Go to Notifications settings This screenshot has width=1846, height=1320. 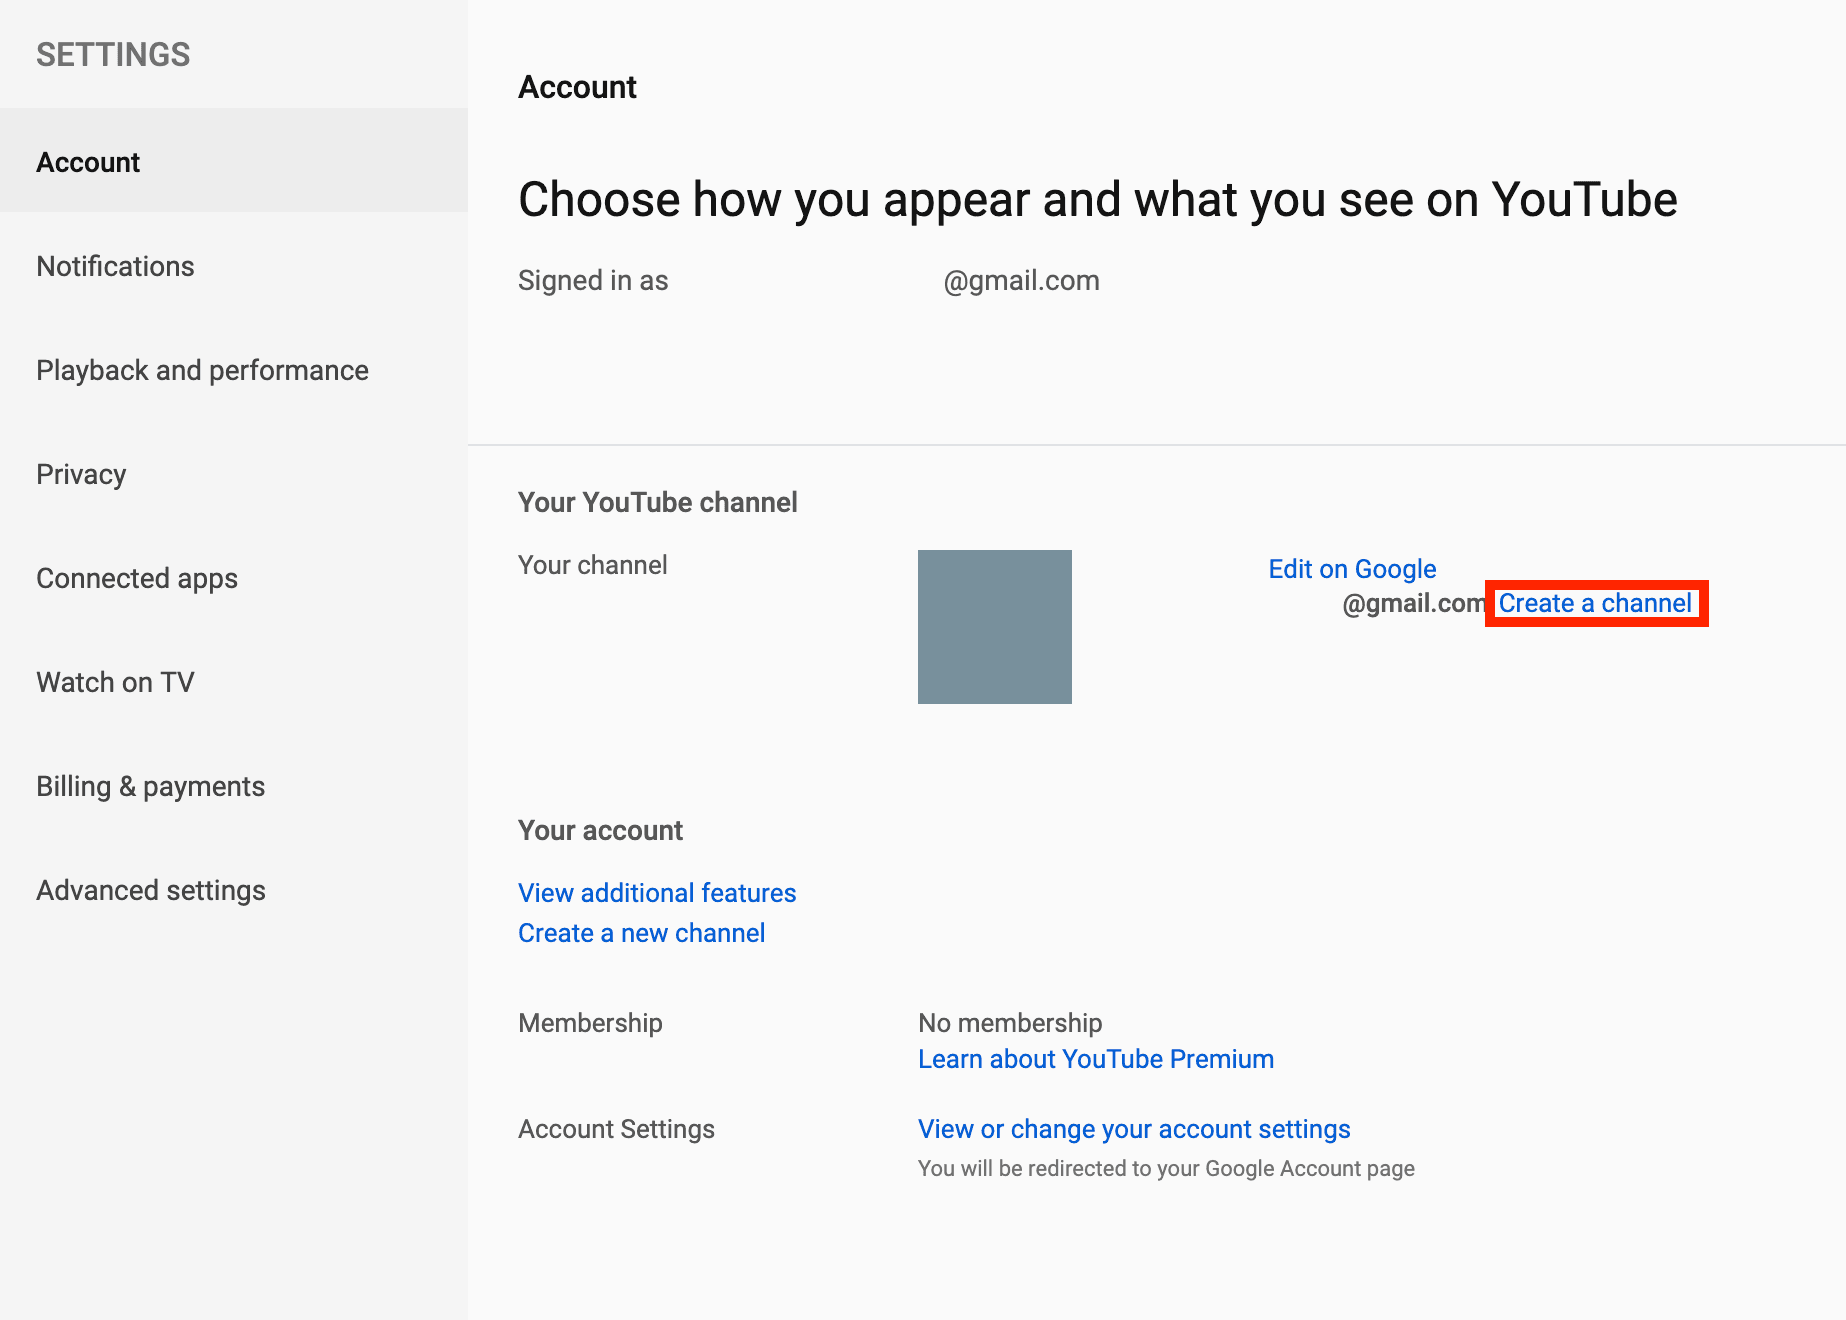(x=115, y=266)
